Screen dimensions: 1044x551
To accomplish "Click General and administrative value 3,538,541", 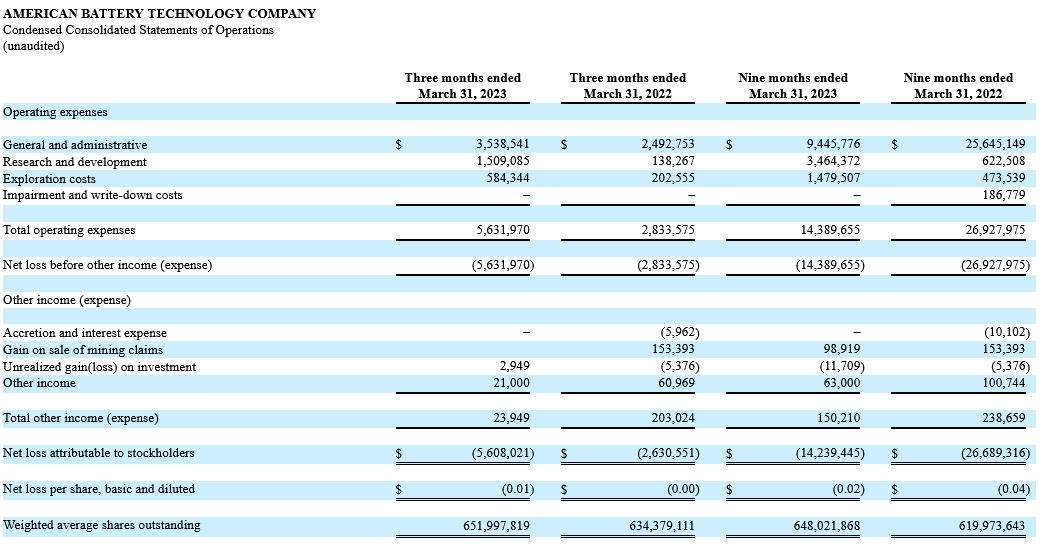I will coord(503,144).
